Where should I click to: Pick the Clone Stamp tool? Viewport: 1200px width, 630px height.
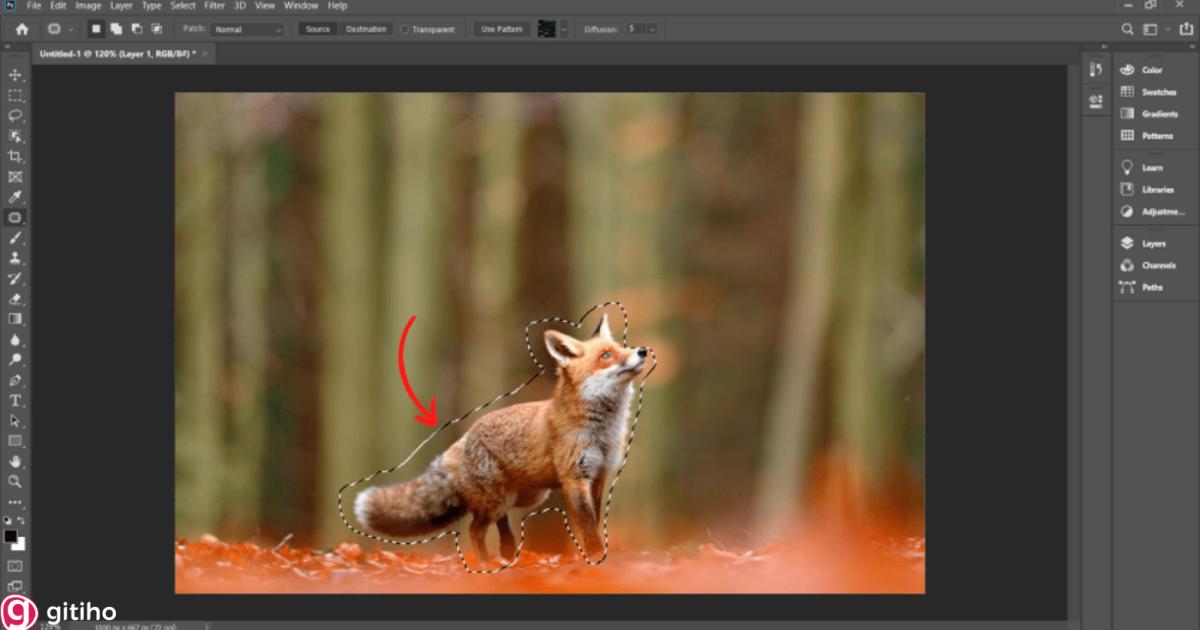coord(15,258)
